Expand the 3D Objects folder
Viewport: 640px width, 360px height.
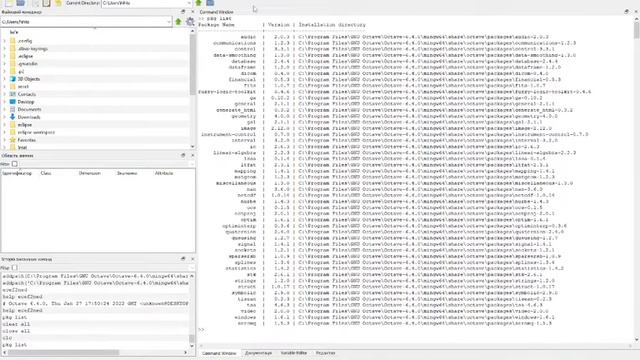click(x=4, y=79)
